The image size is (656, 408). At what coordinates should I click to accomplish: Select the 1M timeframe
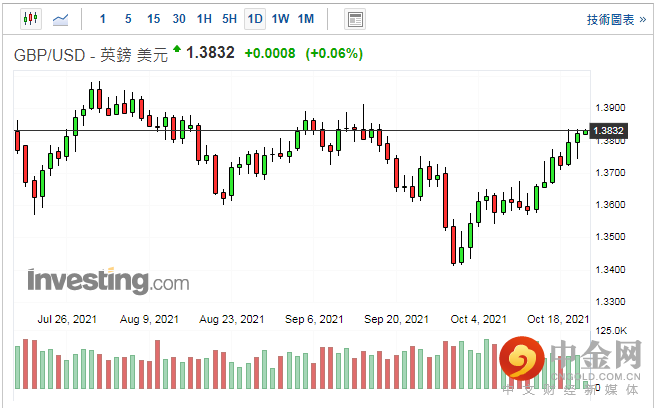tap(306, 19)
